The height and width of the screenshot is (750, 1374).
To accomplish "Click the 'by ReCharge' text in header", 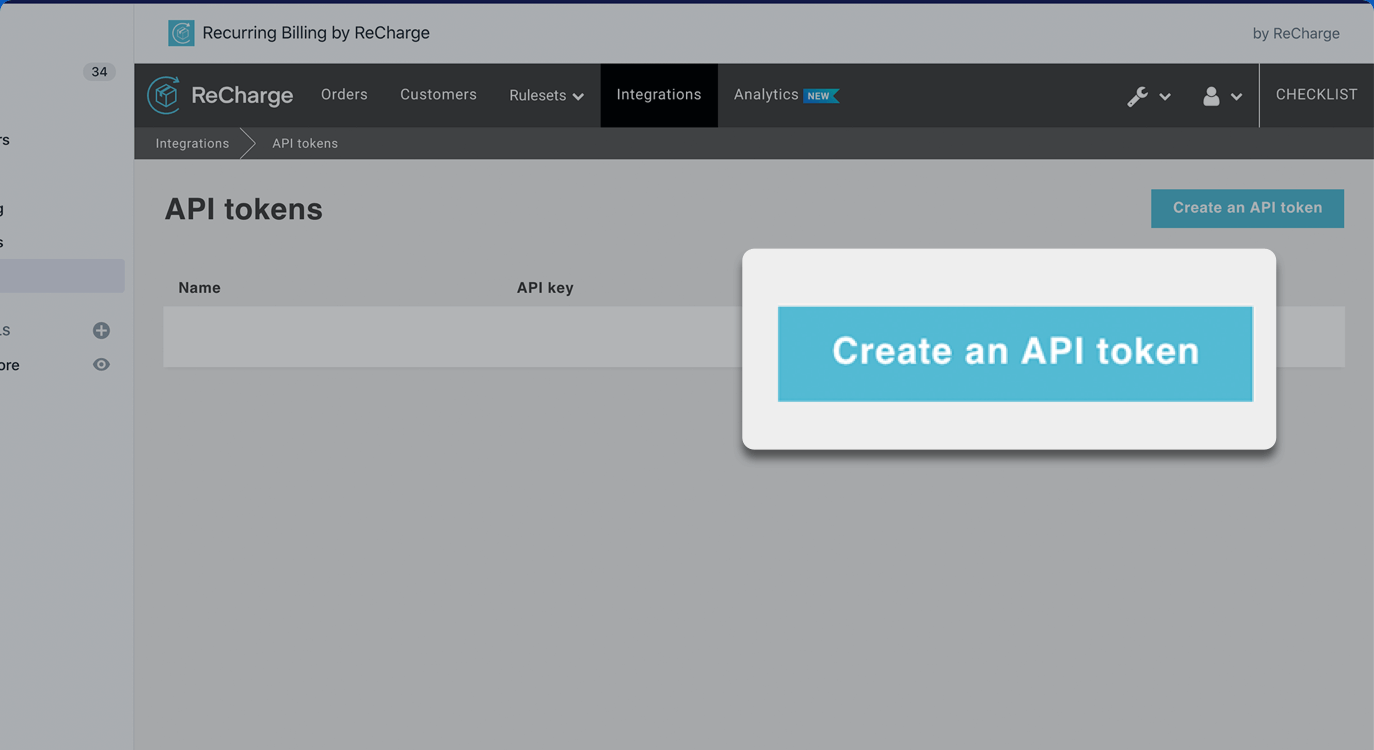I will pyautogui.click(x=1296, y=34).
